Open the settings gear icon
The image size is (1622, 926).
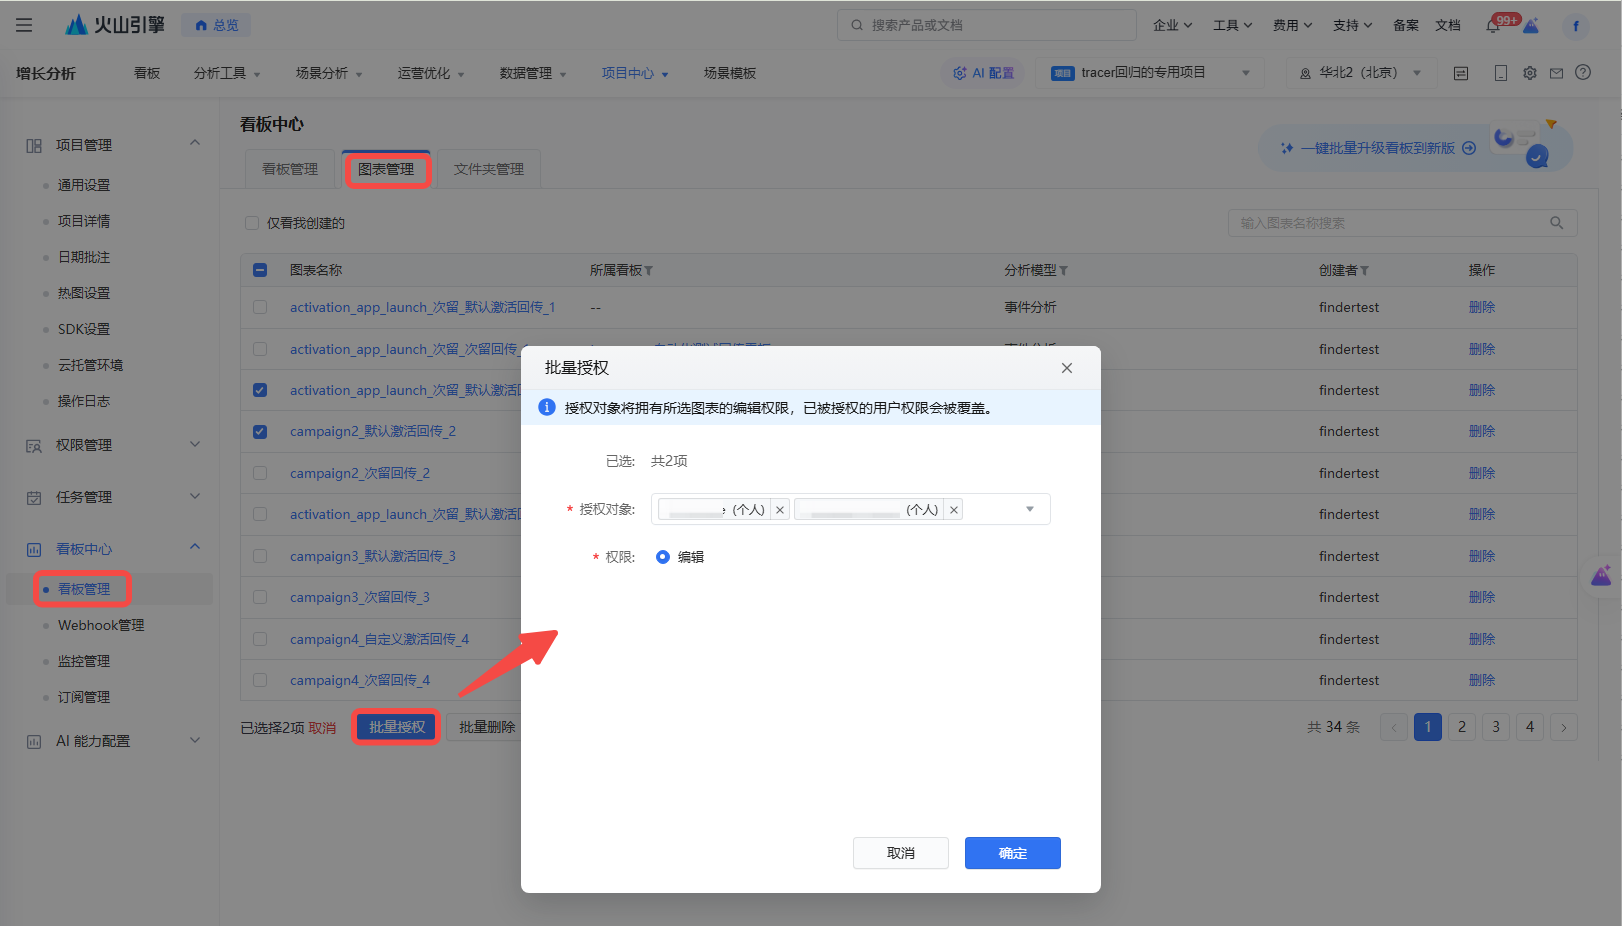(1529, 73)
